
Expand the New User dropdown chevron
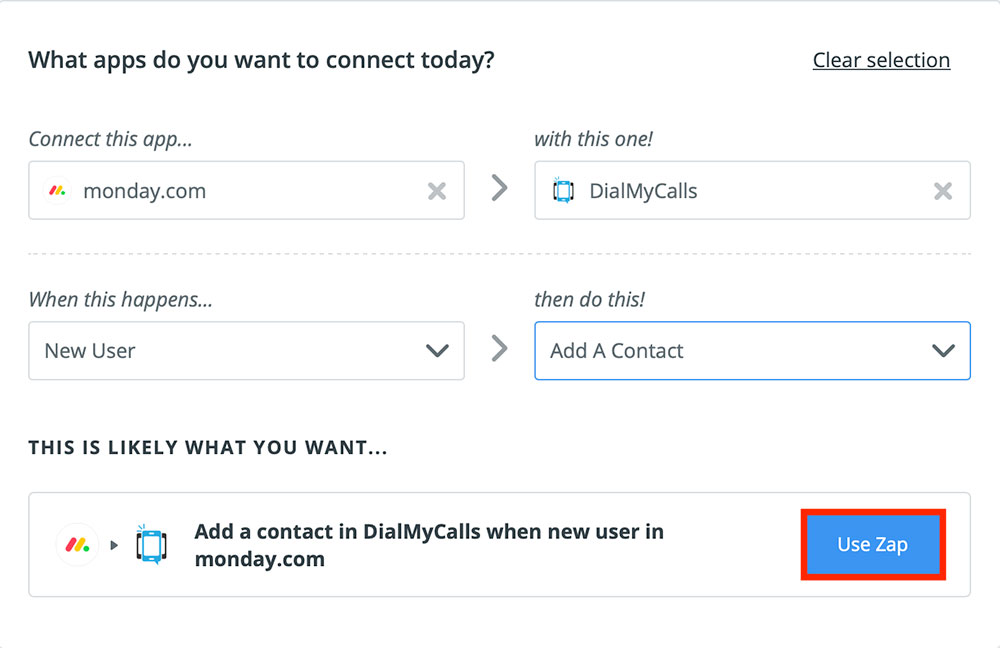(x=437, y=351)
